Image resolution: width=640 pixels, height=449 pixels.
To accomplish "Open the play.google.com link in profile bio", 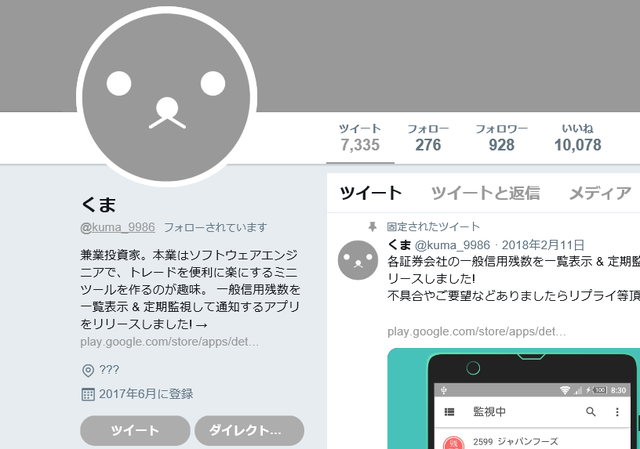I will (x=169, y=342).
